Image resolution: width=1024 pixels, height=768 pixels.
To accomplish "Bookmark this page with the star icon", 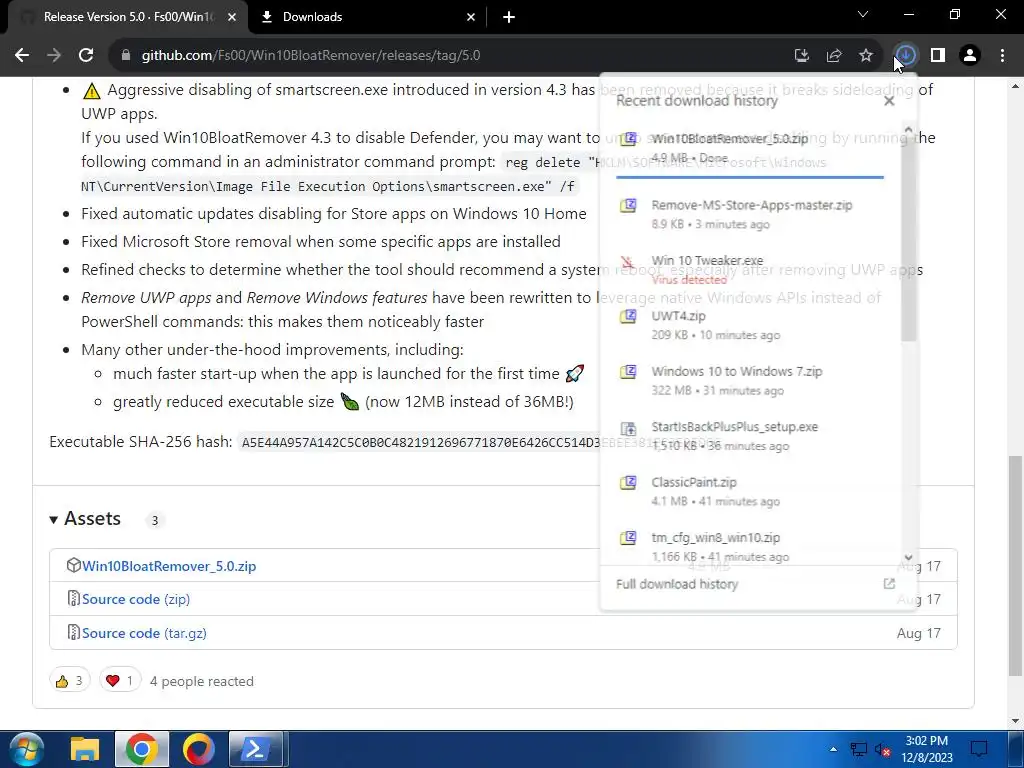I will tap(865, 56).
